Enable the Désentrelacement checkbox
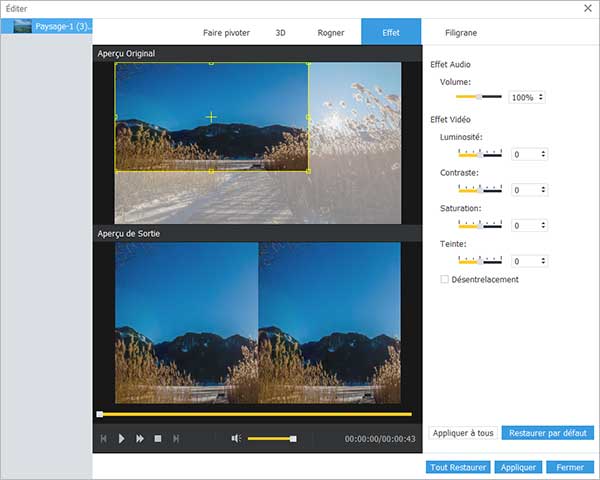Image resolution: width=600 pixels, height=480 pixels. 445,279
